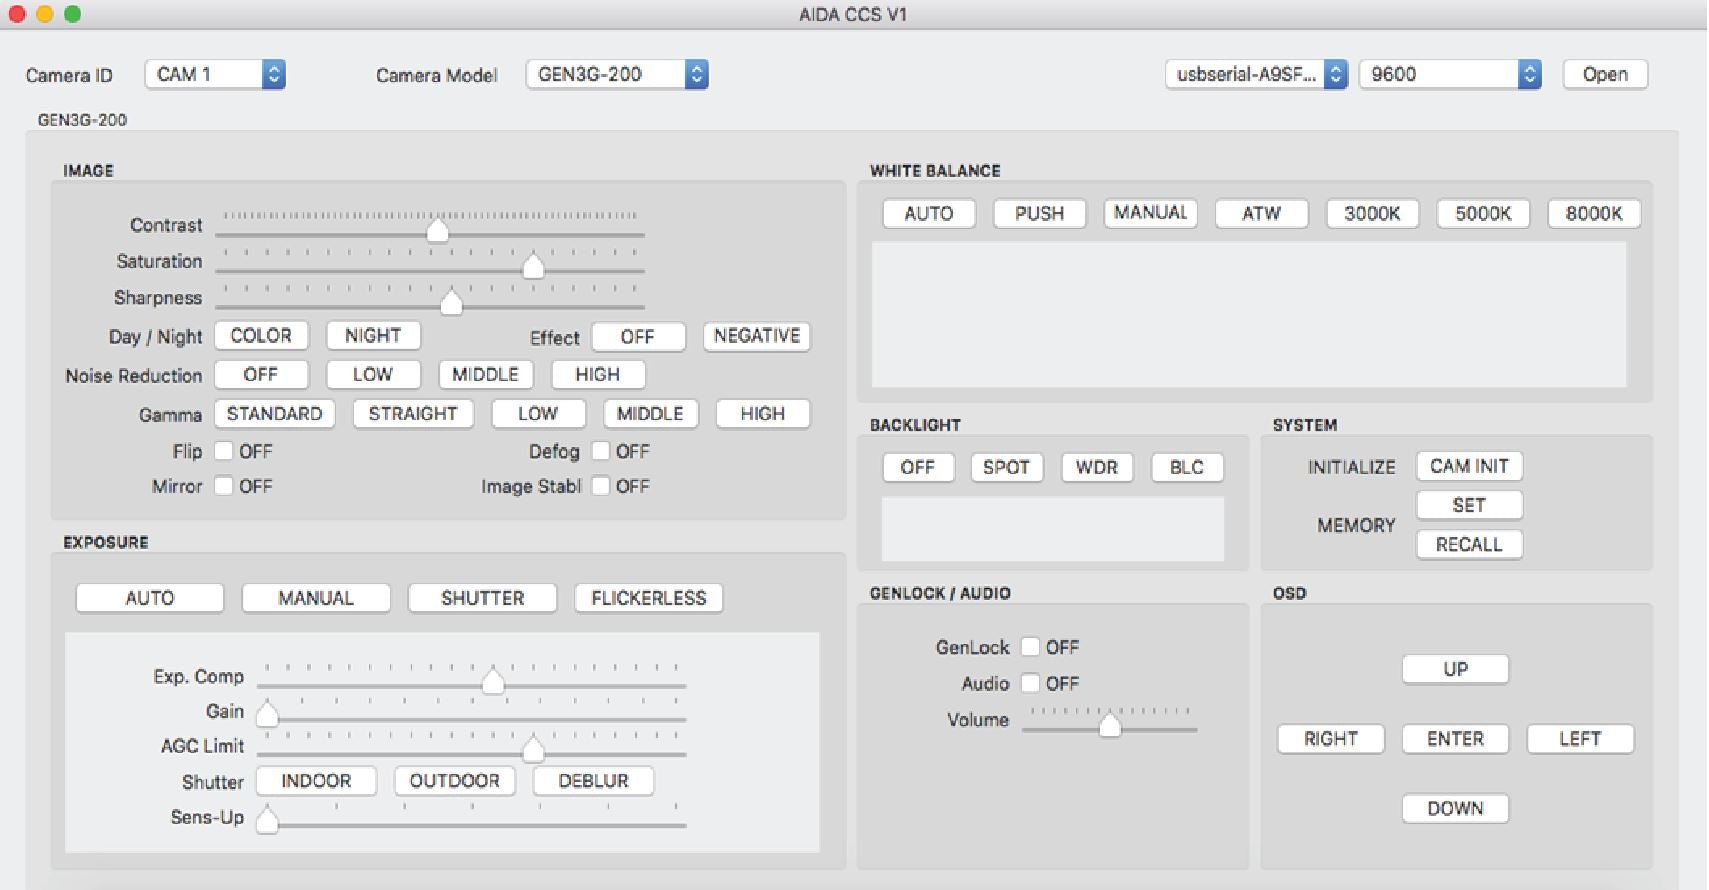Turn on Image Stabilizer checkbox
This screenshot has width=1709, height=890.
click(x=601, y=486)
